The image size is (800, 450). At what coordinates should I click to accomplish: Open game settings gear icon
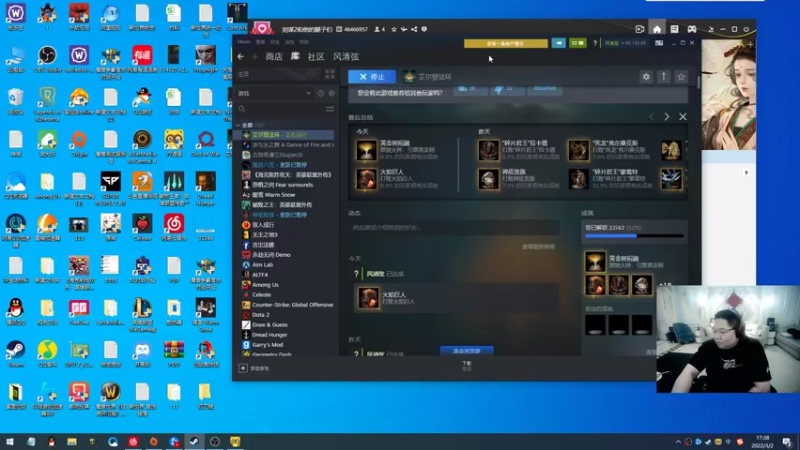tap(646, 77)
